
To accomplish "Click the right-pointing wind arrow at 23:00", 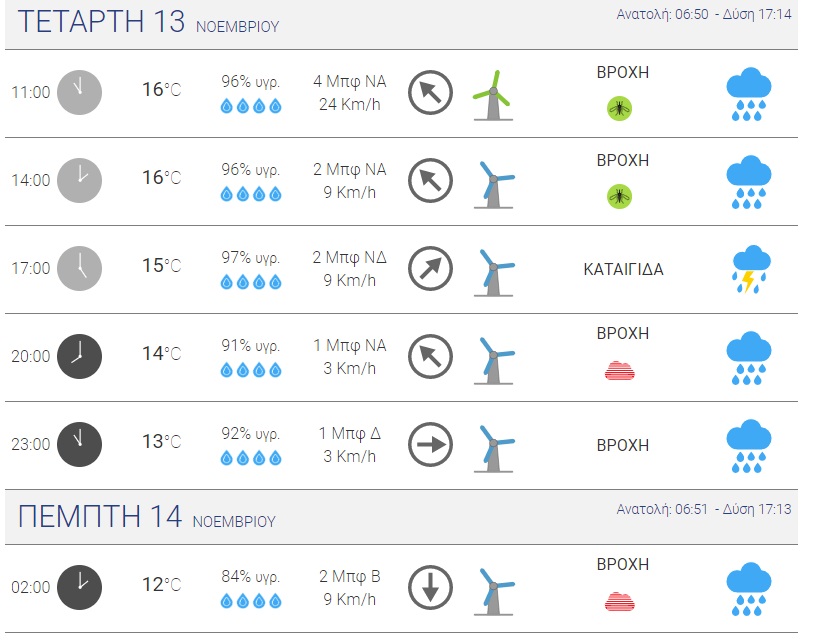I will [431, 445].
